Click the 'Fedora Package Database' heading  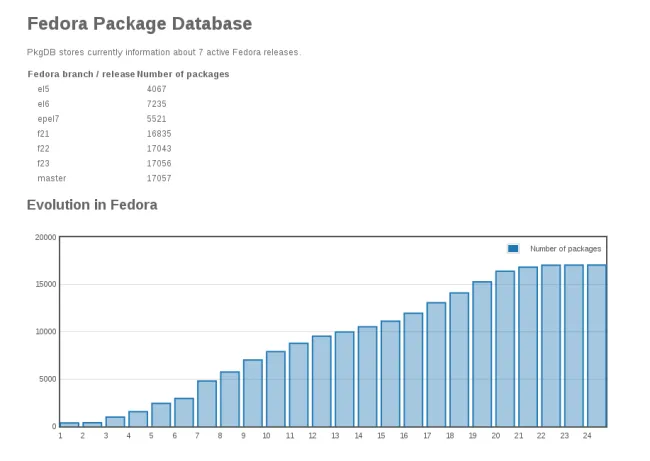click(x=139, y=24)
